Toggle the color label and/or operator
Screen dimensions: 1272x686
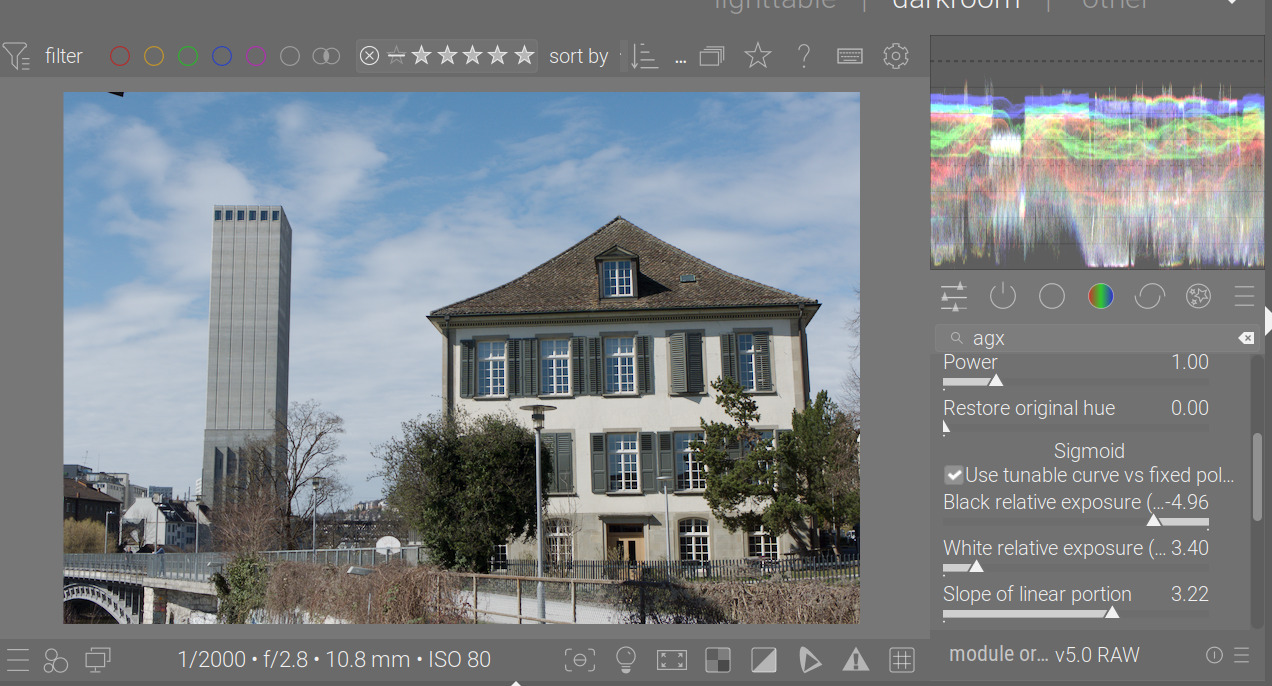tap(326, 56)
